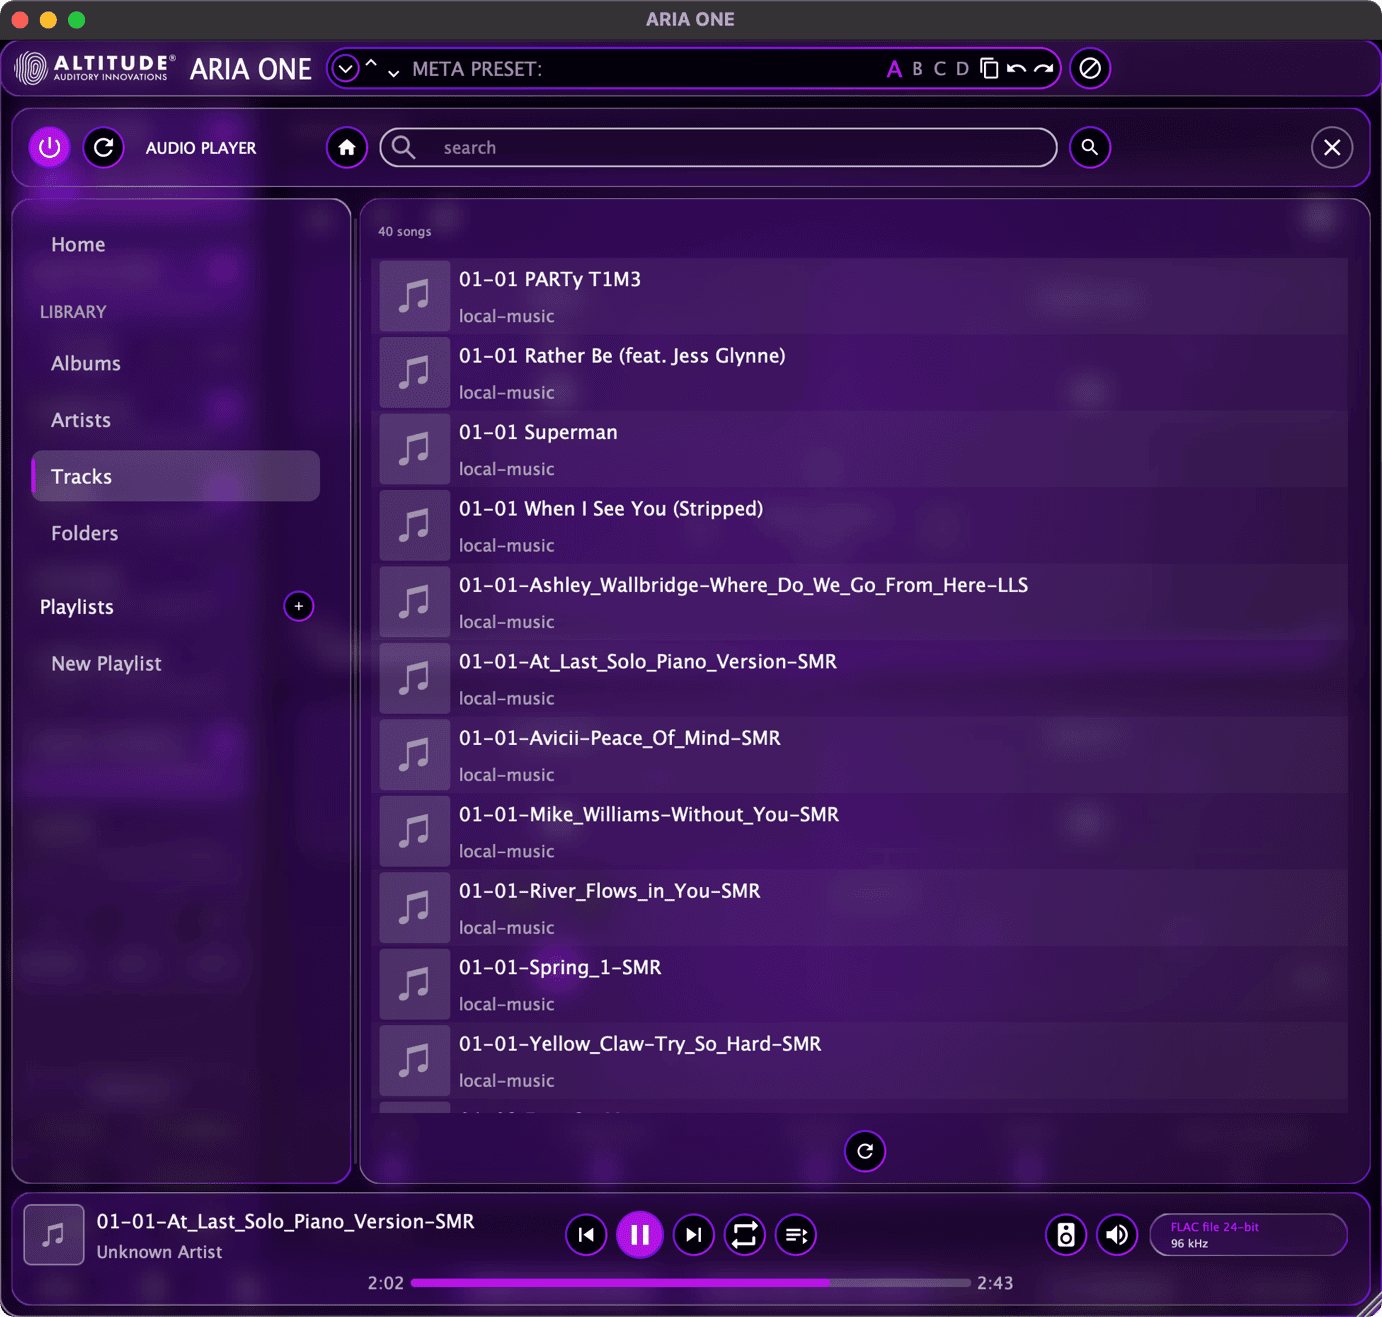Screen dimensions: 1382x1317
Task: Click the elapsed time 2:02
Action: pyautogui.click(x=385, y=1283)
